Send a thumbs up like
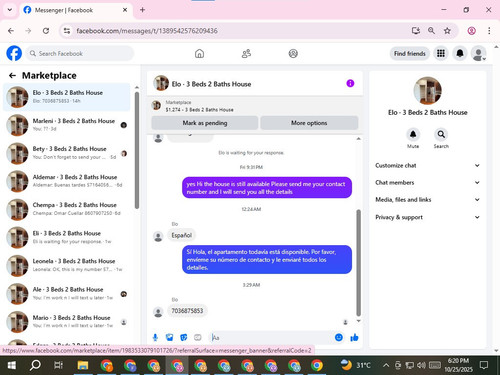Viewport: 500px width, 375px height. click(x=354, y=338)
